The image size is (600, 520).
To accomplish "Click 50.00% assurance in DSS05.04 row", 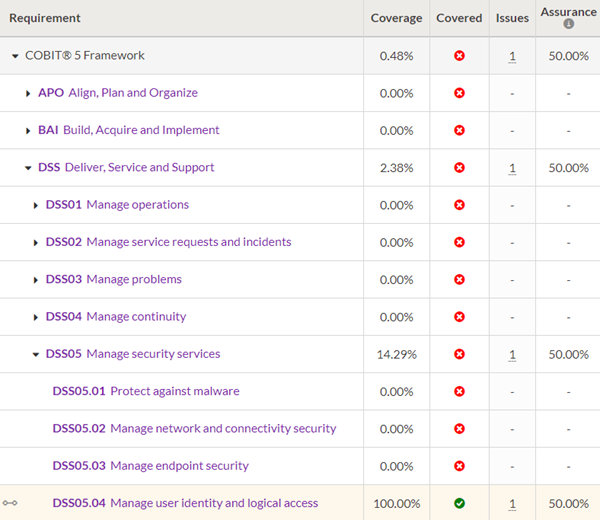I will pos(568,504).
